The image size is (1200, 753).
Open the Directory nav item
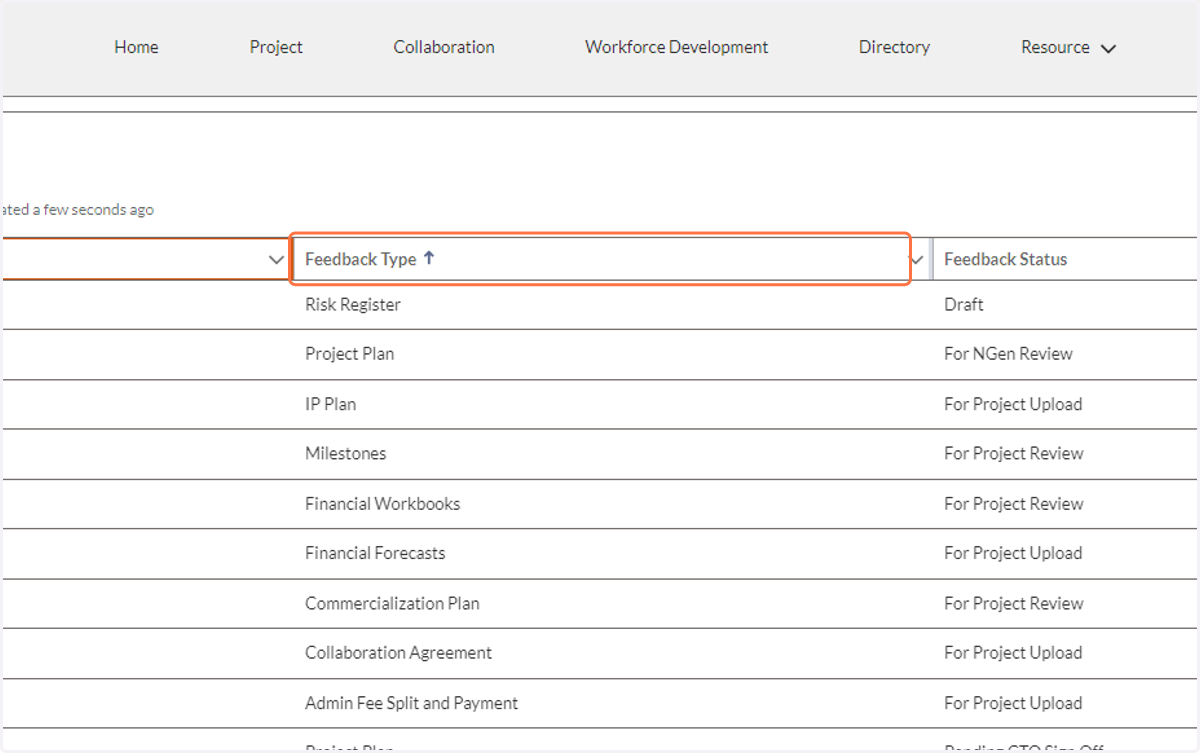[x=894, y=47]
